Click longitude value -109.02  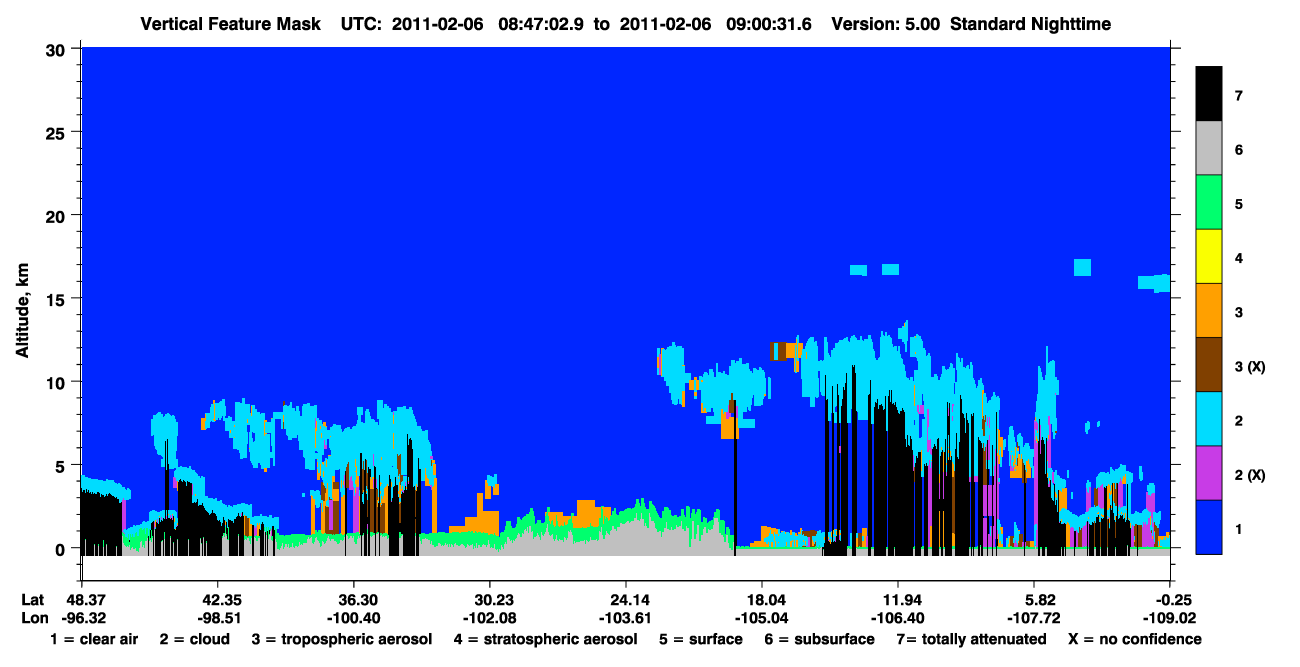(1169, 617)
